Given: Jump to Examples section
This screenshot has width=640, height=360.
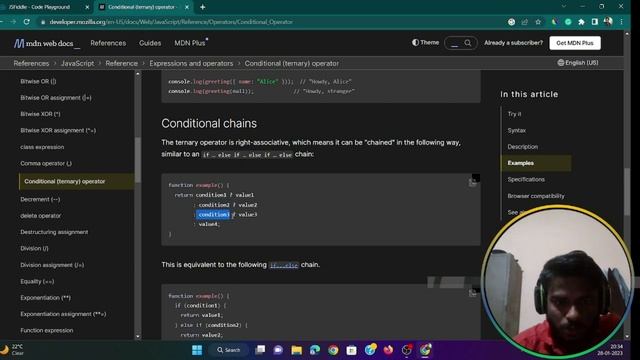Looking at the screenshot, I should click(x=536, y=163).
